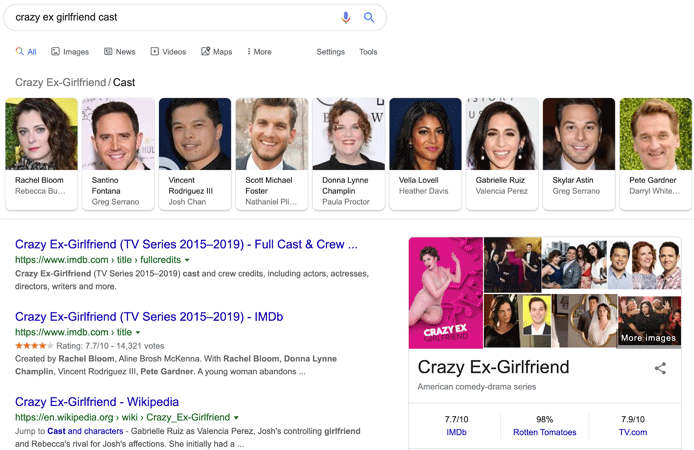Open the Crazy Ex-Girlfriend (TV Series 2015–2019) - IMDb result
This screenshot has width=694, height=450.
coord(149,317)
